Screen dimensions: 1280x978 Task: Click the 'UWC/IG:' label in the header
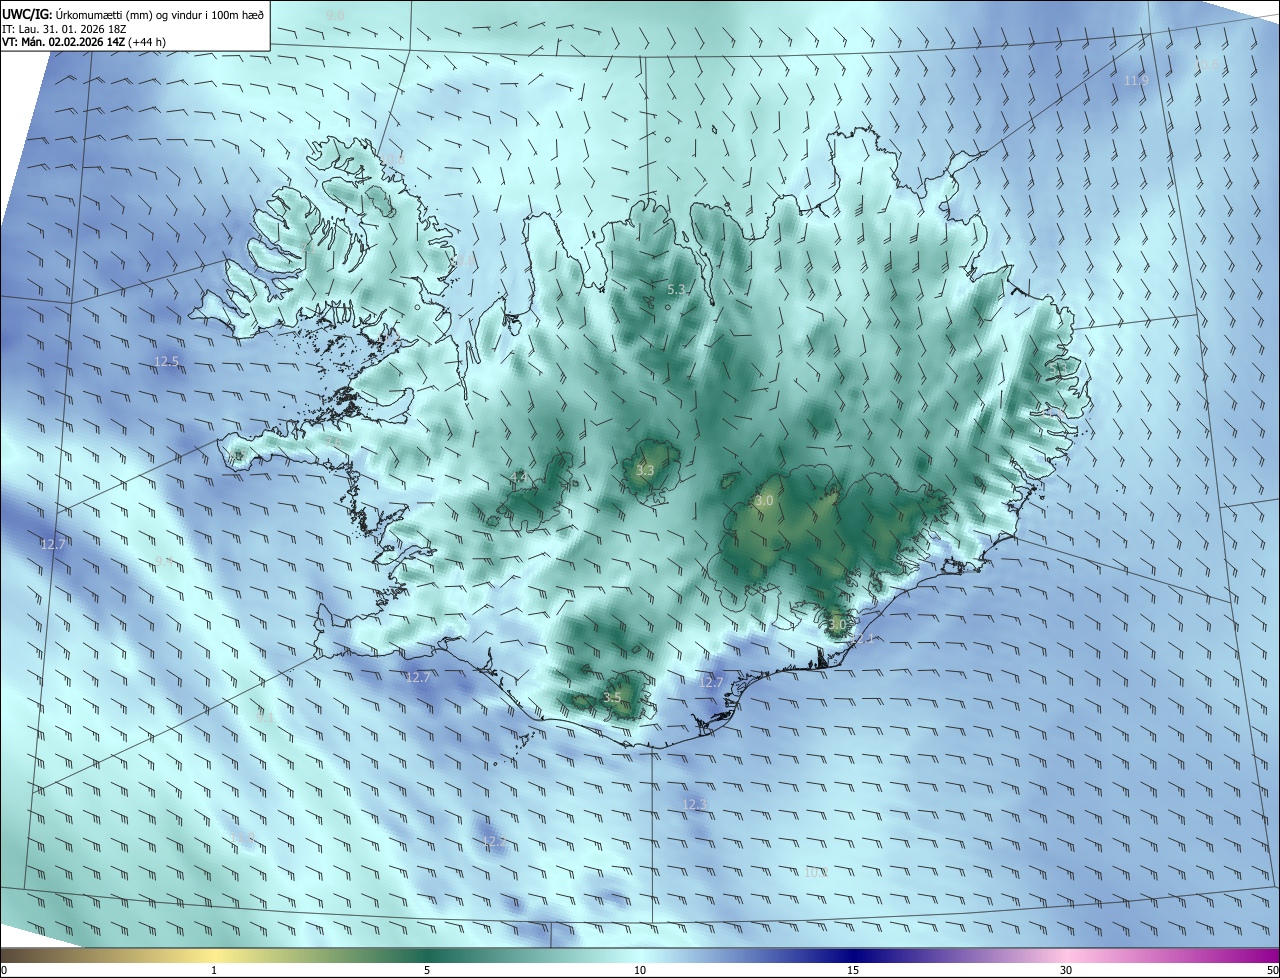coord(26,14)
